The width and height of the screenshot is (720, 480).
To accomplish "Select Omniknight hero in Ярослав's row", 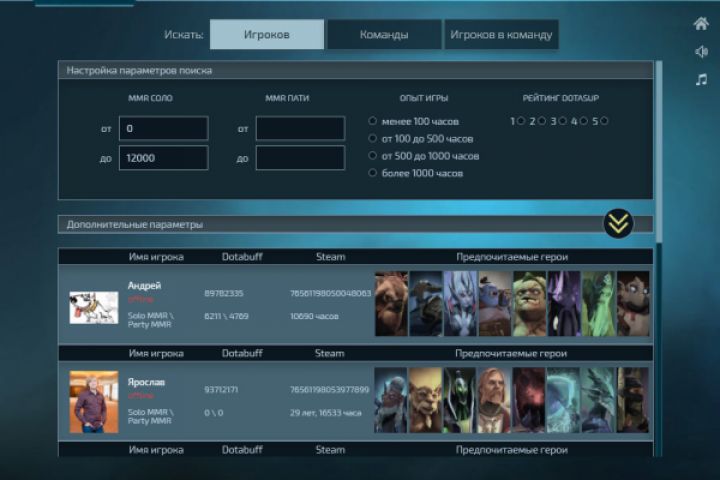I will (494, 400).
